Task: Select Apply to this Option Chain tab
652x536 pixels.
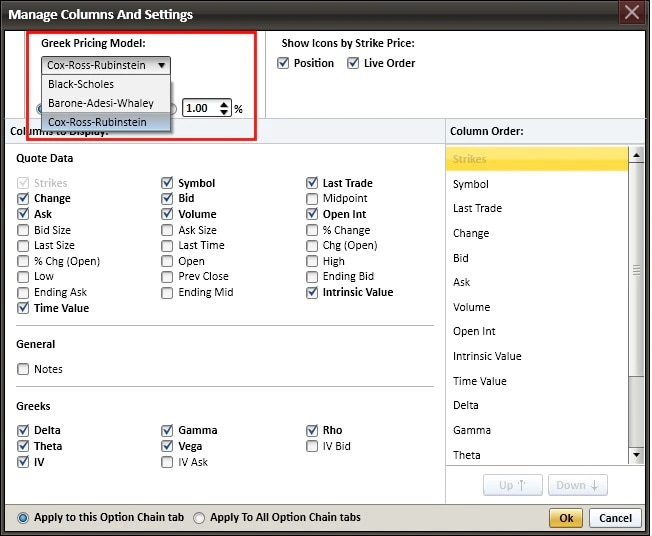Action: [x=24, y=518]
